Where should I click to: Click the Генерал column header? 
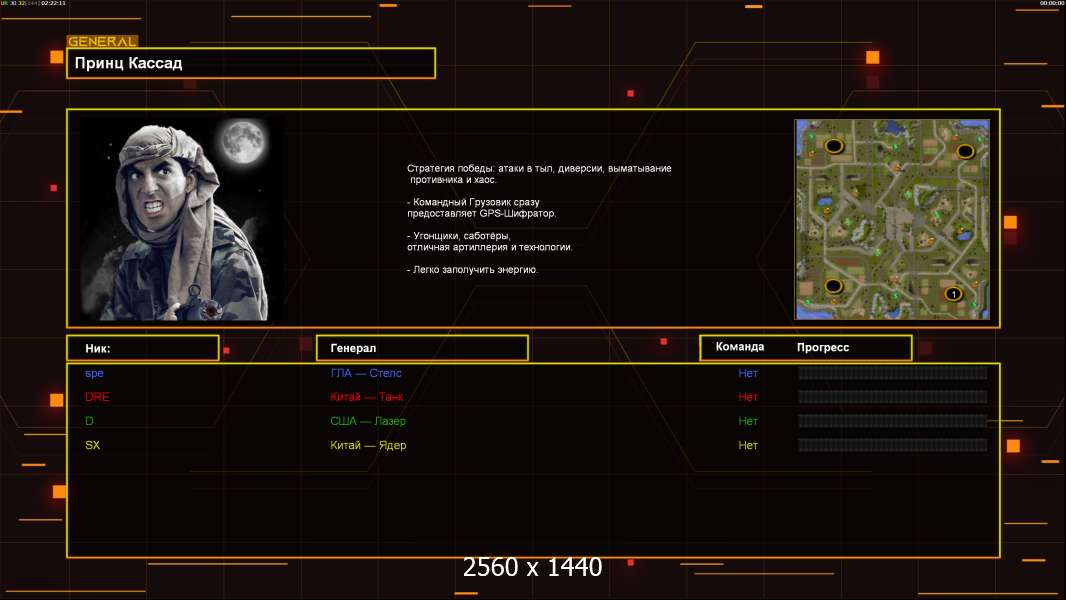point(422,348)
